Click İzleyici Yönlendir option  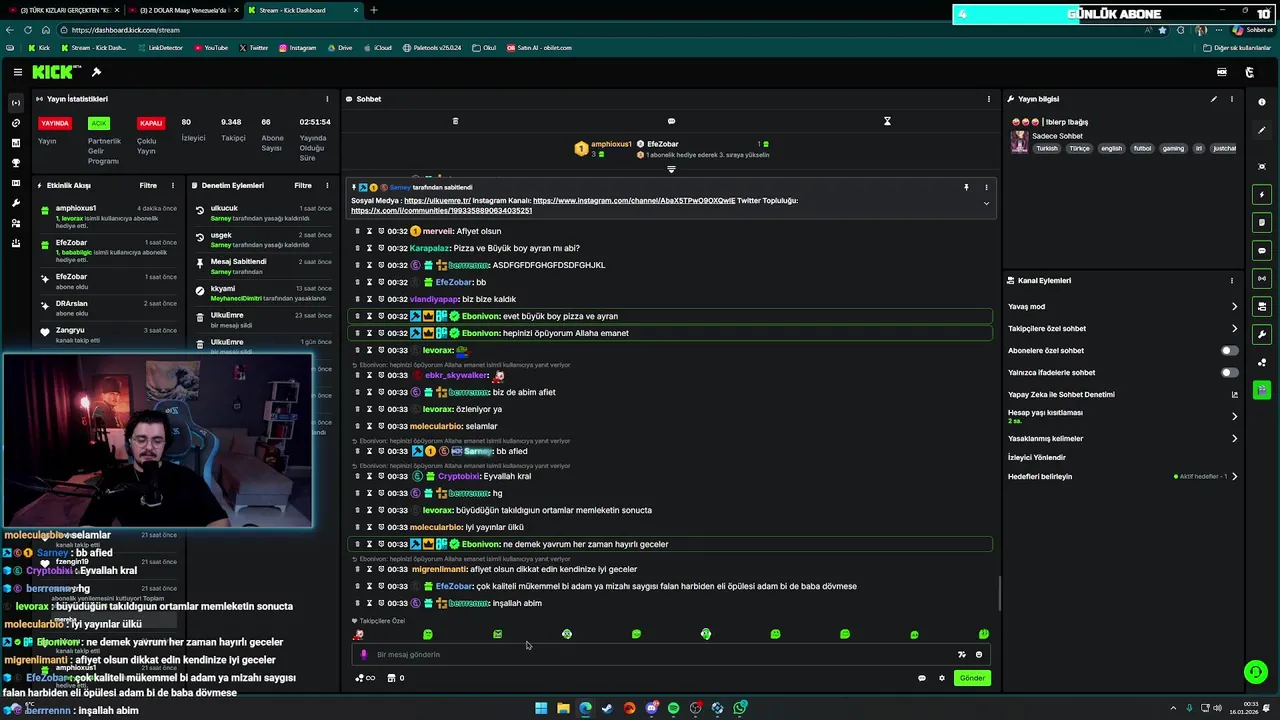click(1037, 458)
